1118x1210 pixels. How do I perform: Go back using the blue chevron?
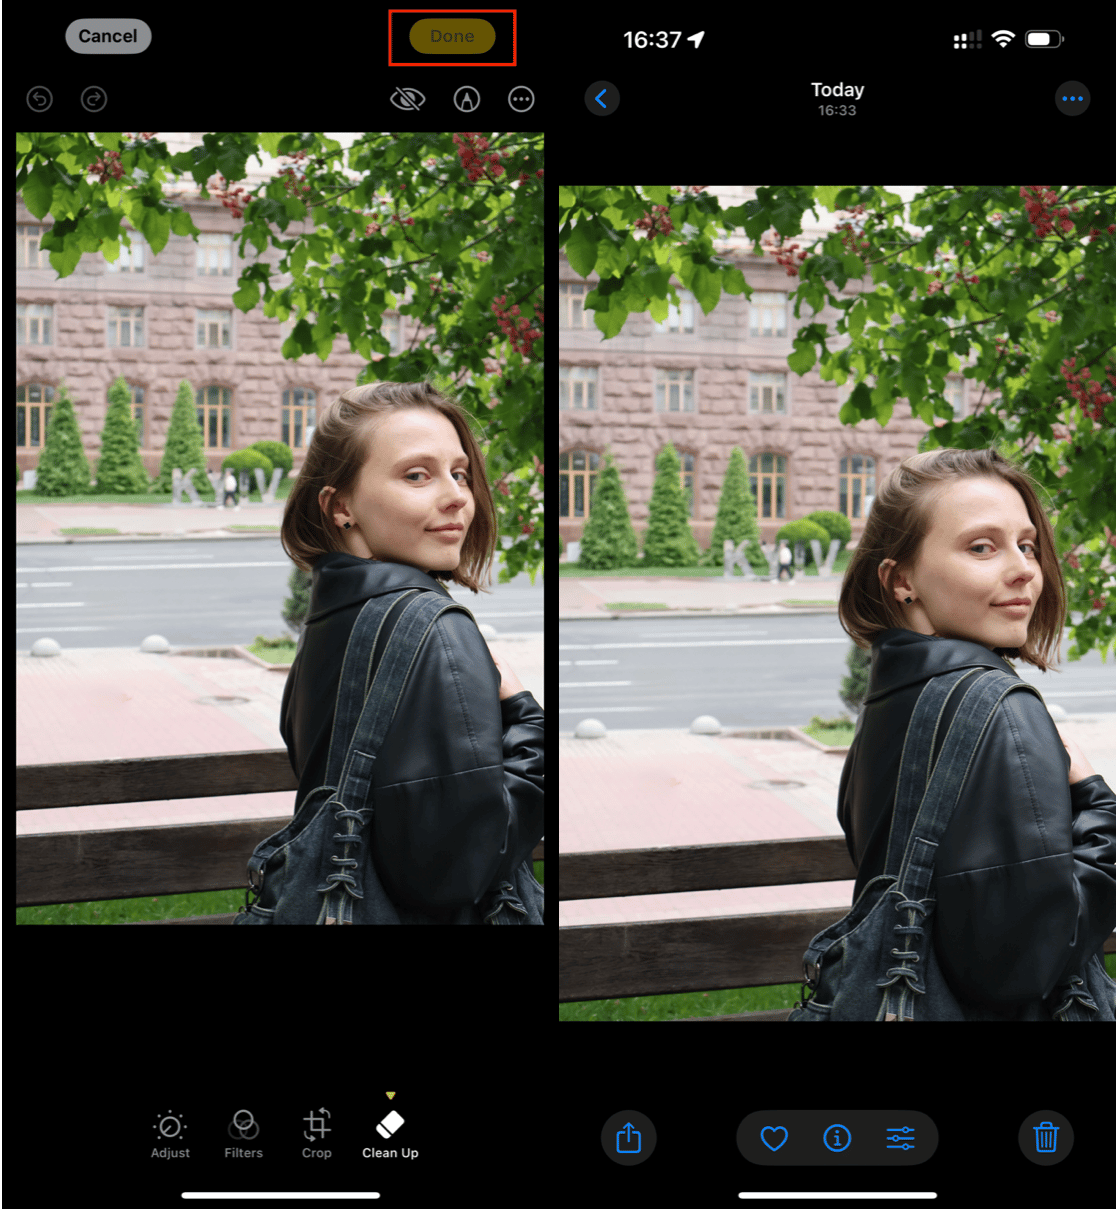coord(601,98)
